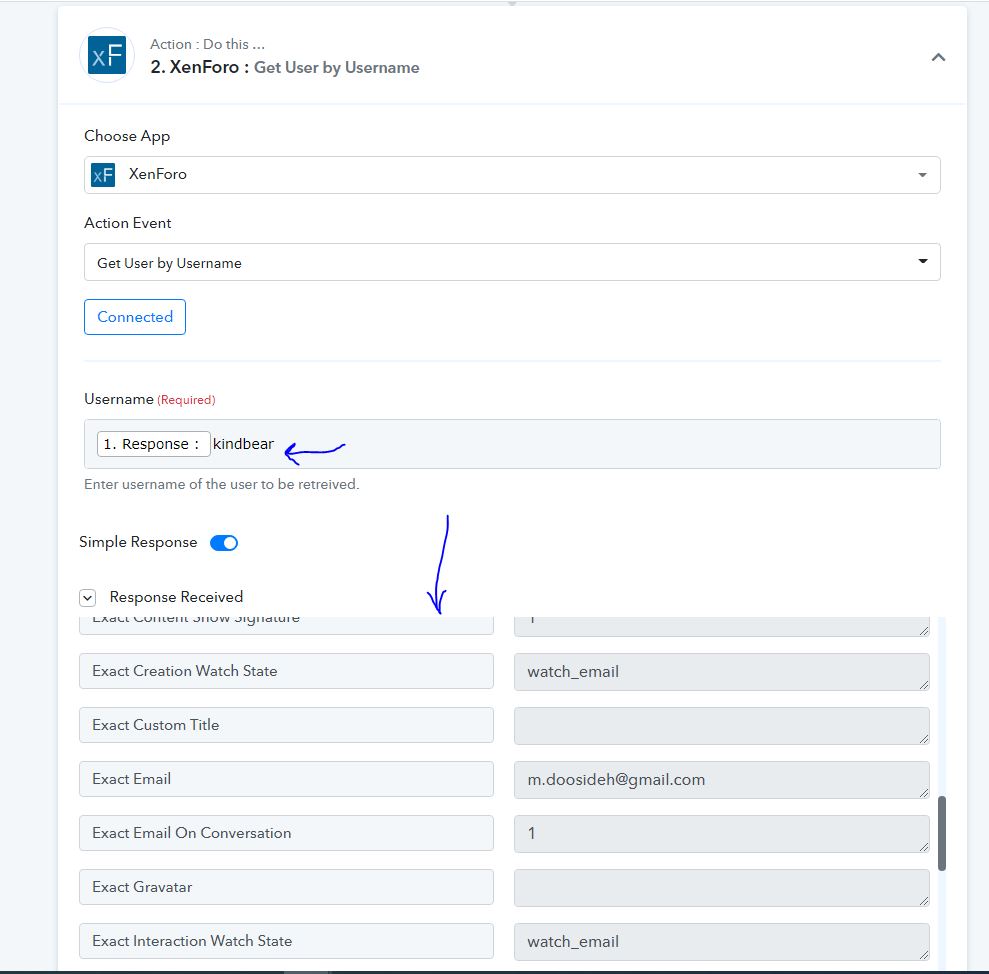The height and width of the screenshot is (974, 989).
Task: Click the 'Enter username of the user' hint text
Action: click(221, 484)
